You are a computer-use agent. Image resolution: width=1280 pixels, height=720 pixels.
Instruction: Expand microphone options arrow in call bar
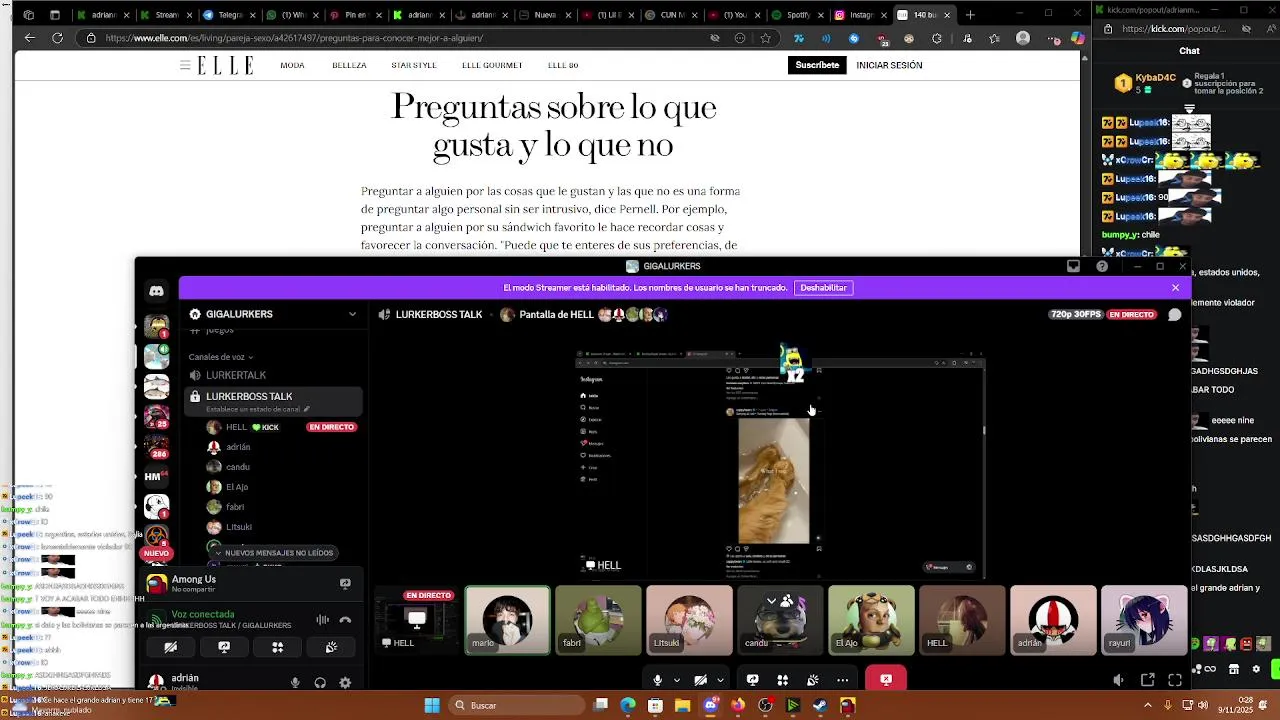point(676,680)
